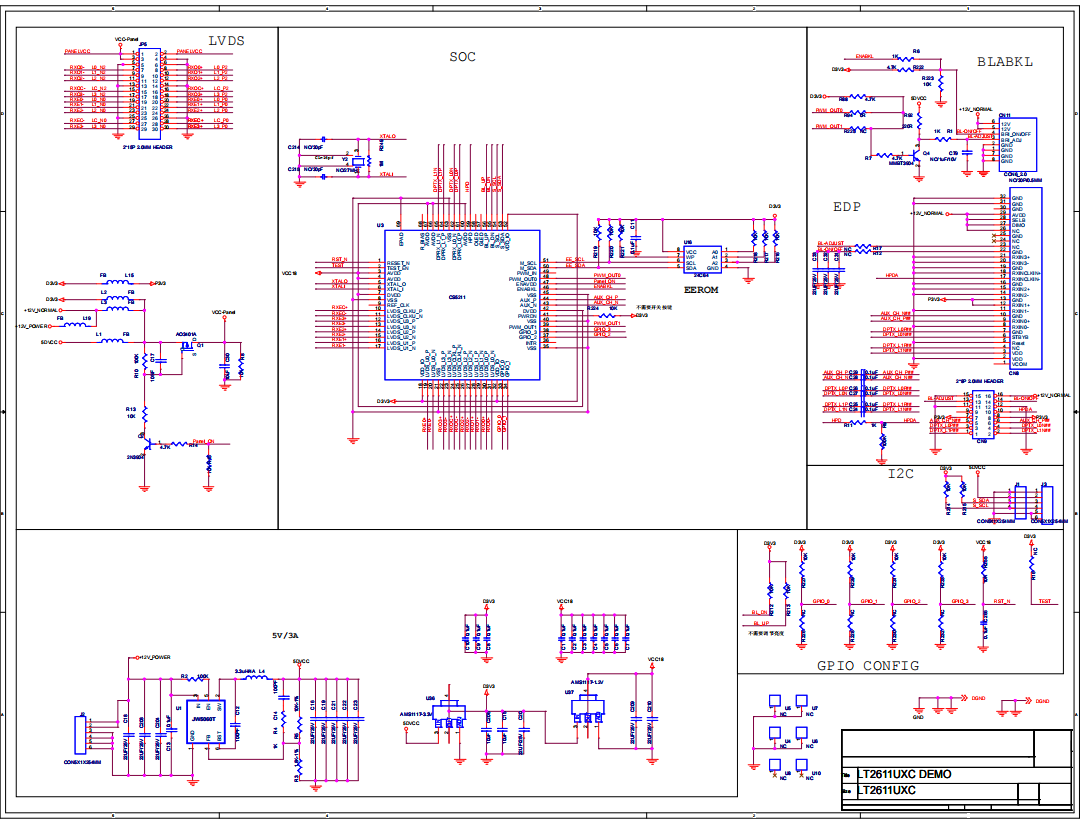The height and width of the screenshot is (821, 1084).
Task: Click the 5V/3A power section label
Action: click(285, 635)
